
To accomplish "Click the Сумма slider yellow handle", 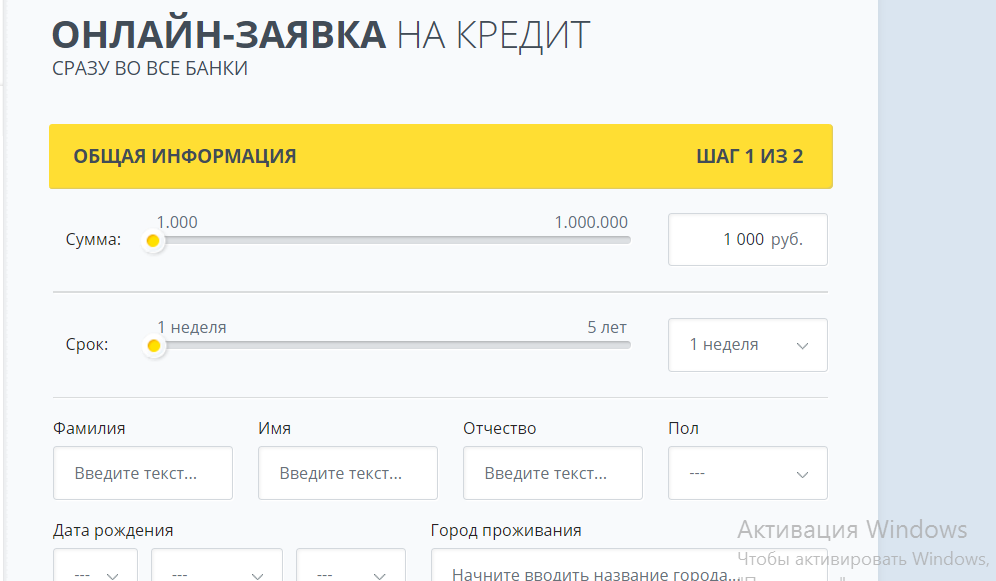I will 153,241.
